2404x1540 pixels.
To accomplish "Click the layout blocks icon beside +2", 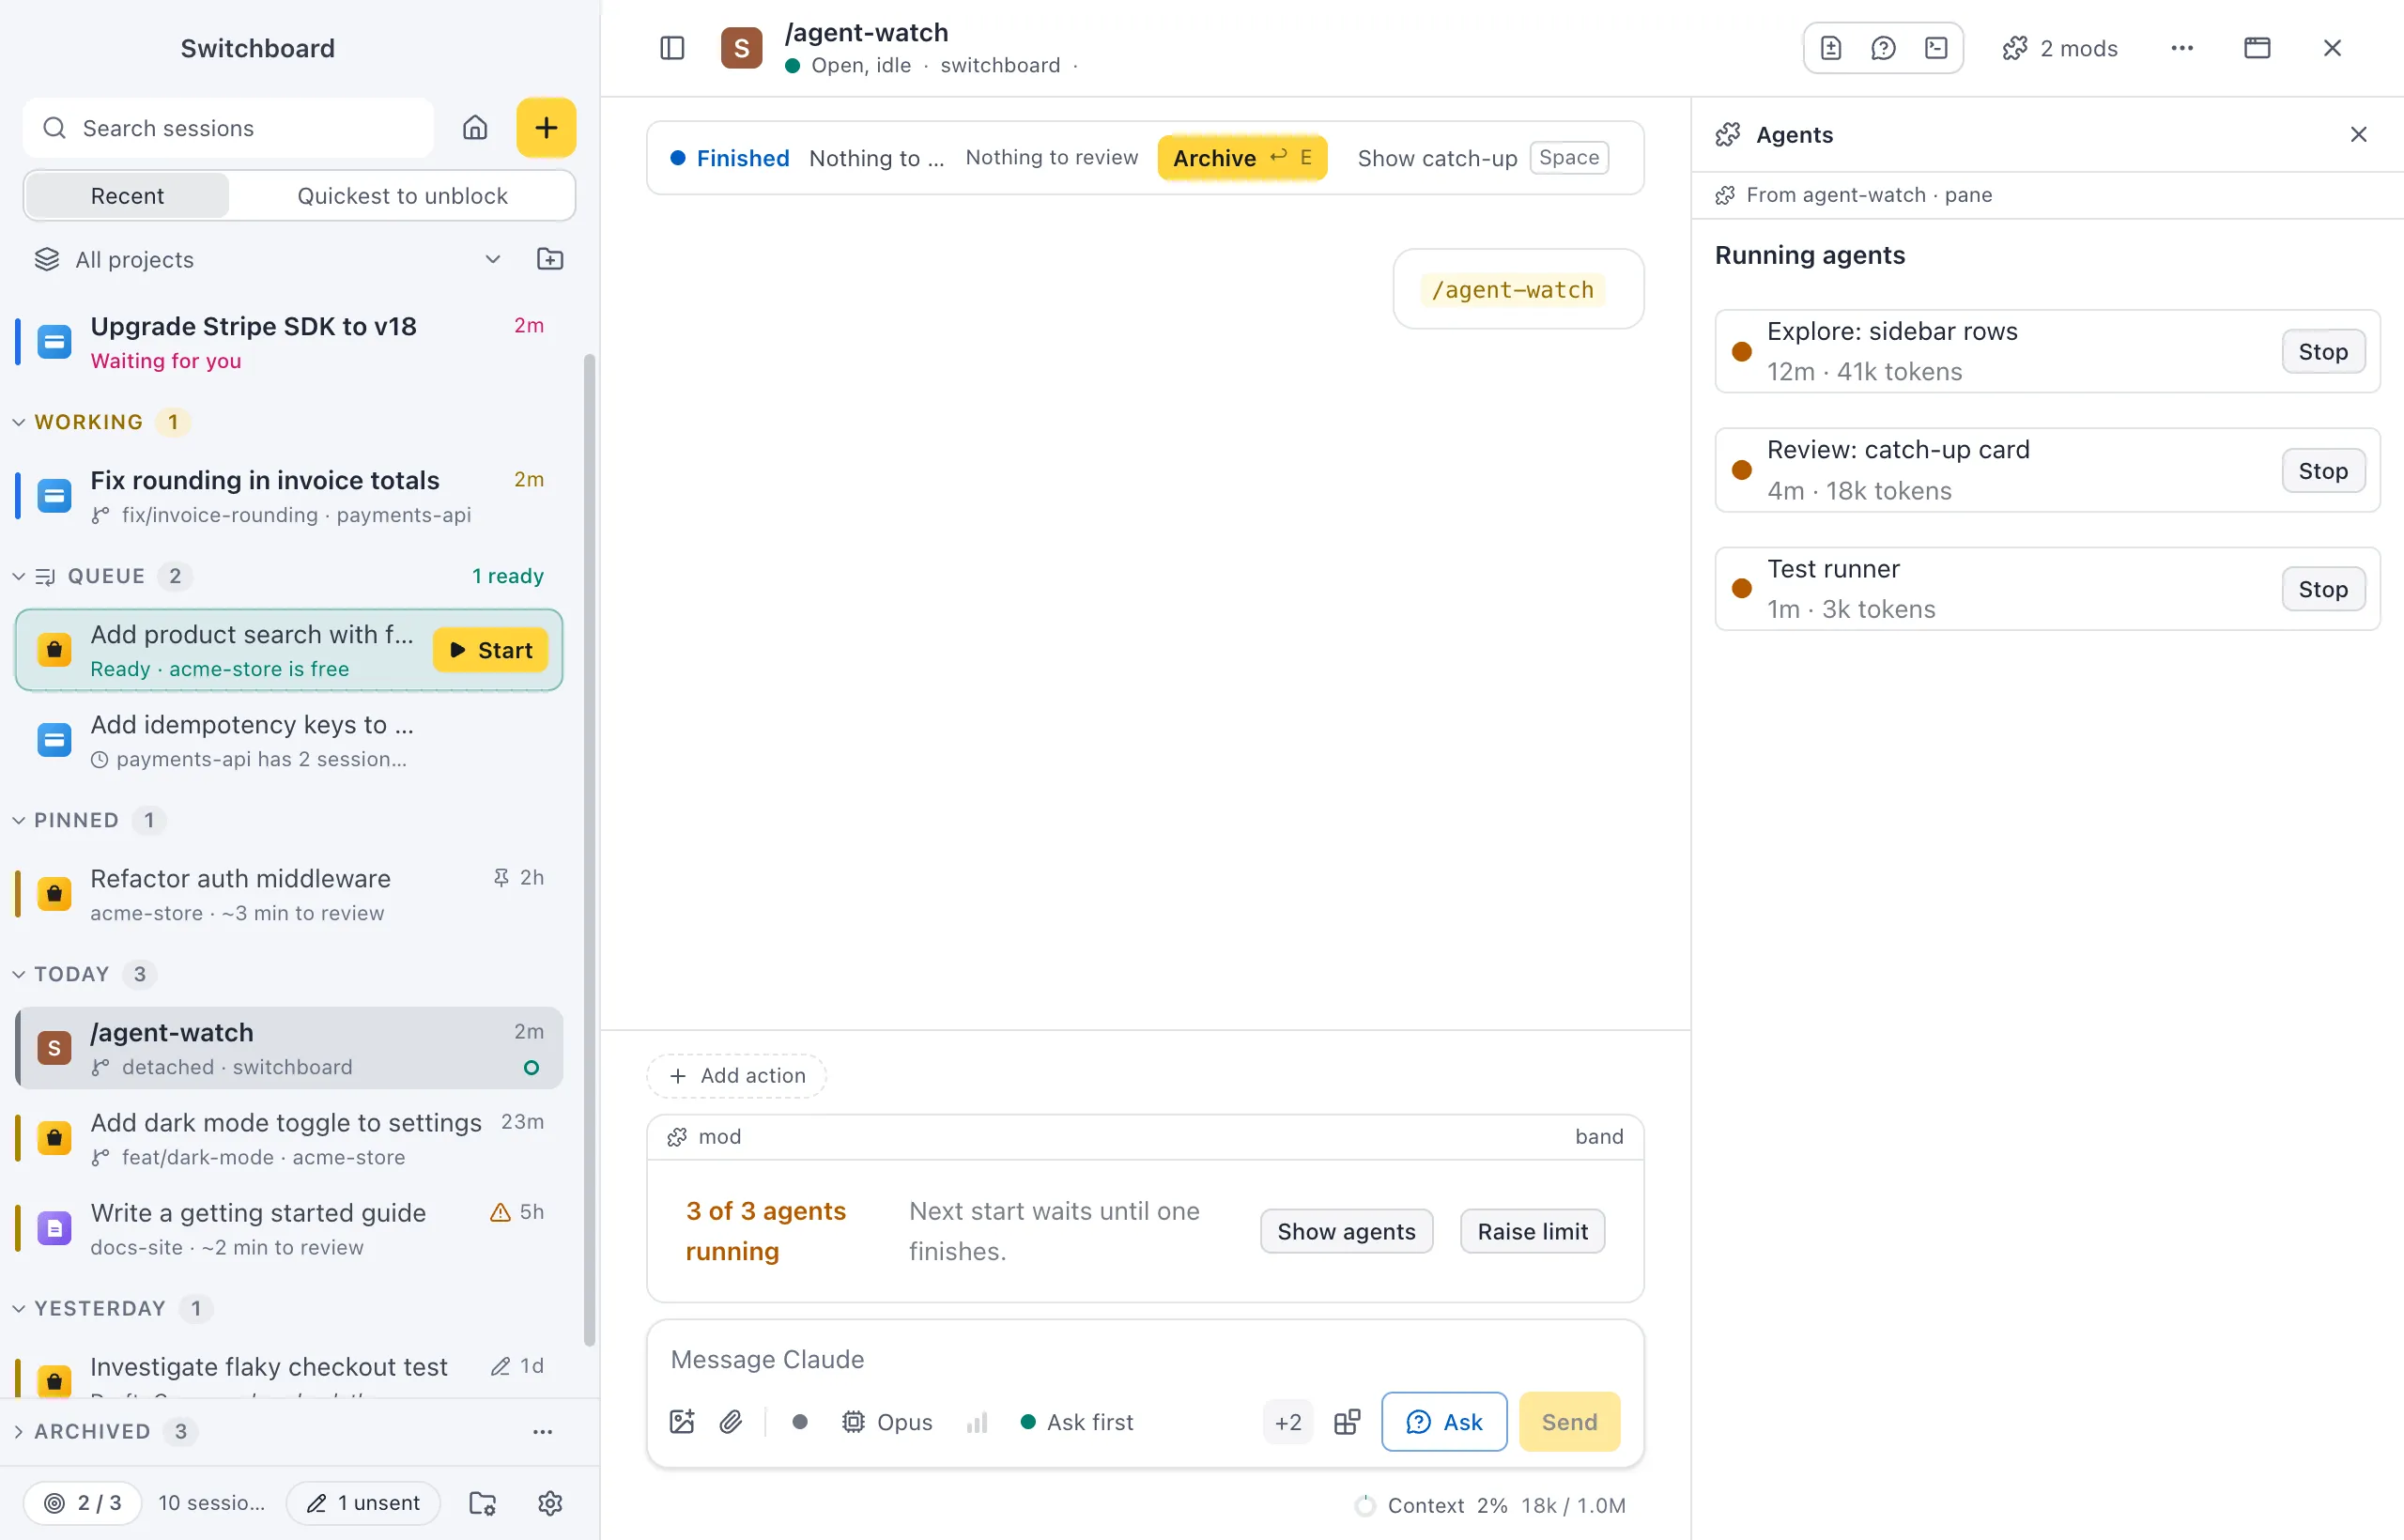I will click(1347, 1422).
